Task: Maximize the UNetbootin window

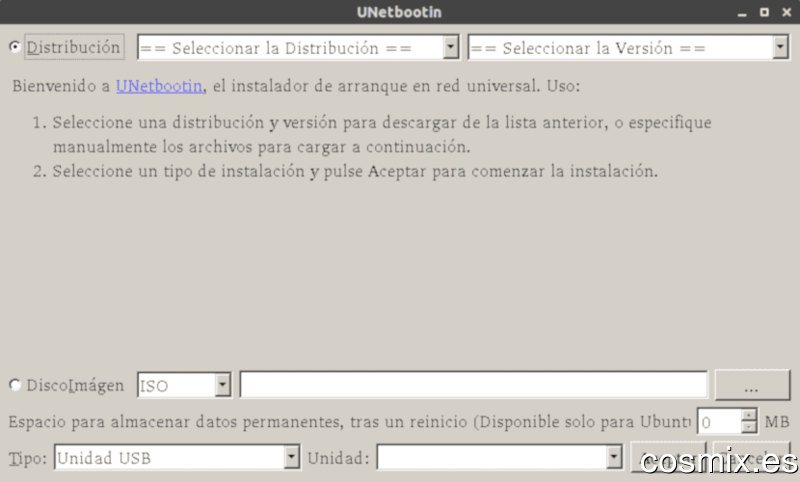Action: [764, 12]
